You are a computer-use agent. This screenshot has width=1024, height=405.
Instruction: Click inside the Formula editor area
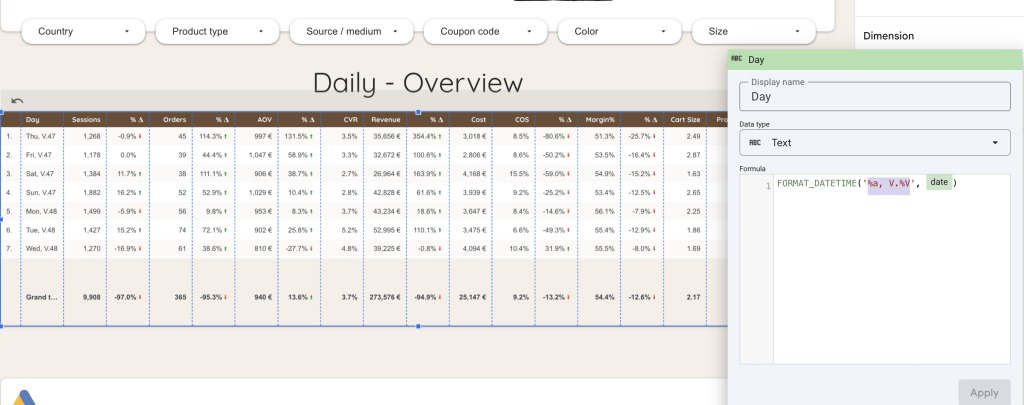(890, 280)
